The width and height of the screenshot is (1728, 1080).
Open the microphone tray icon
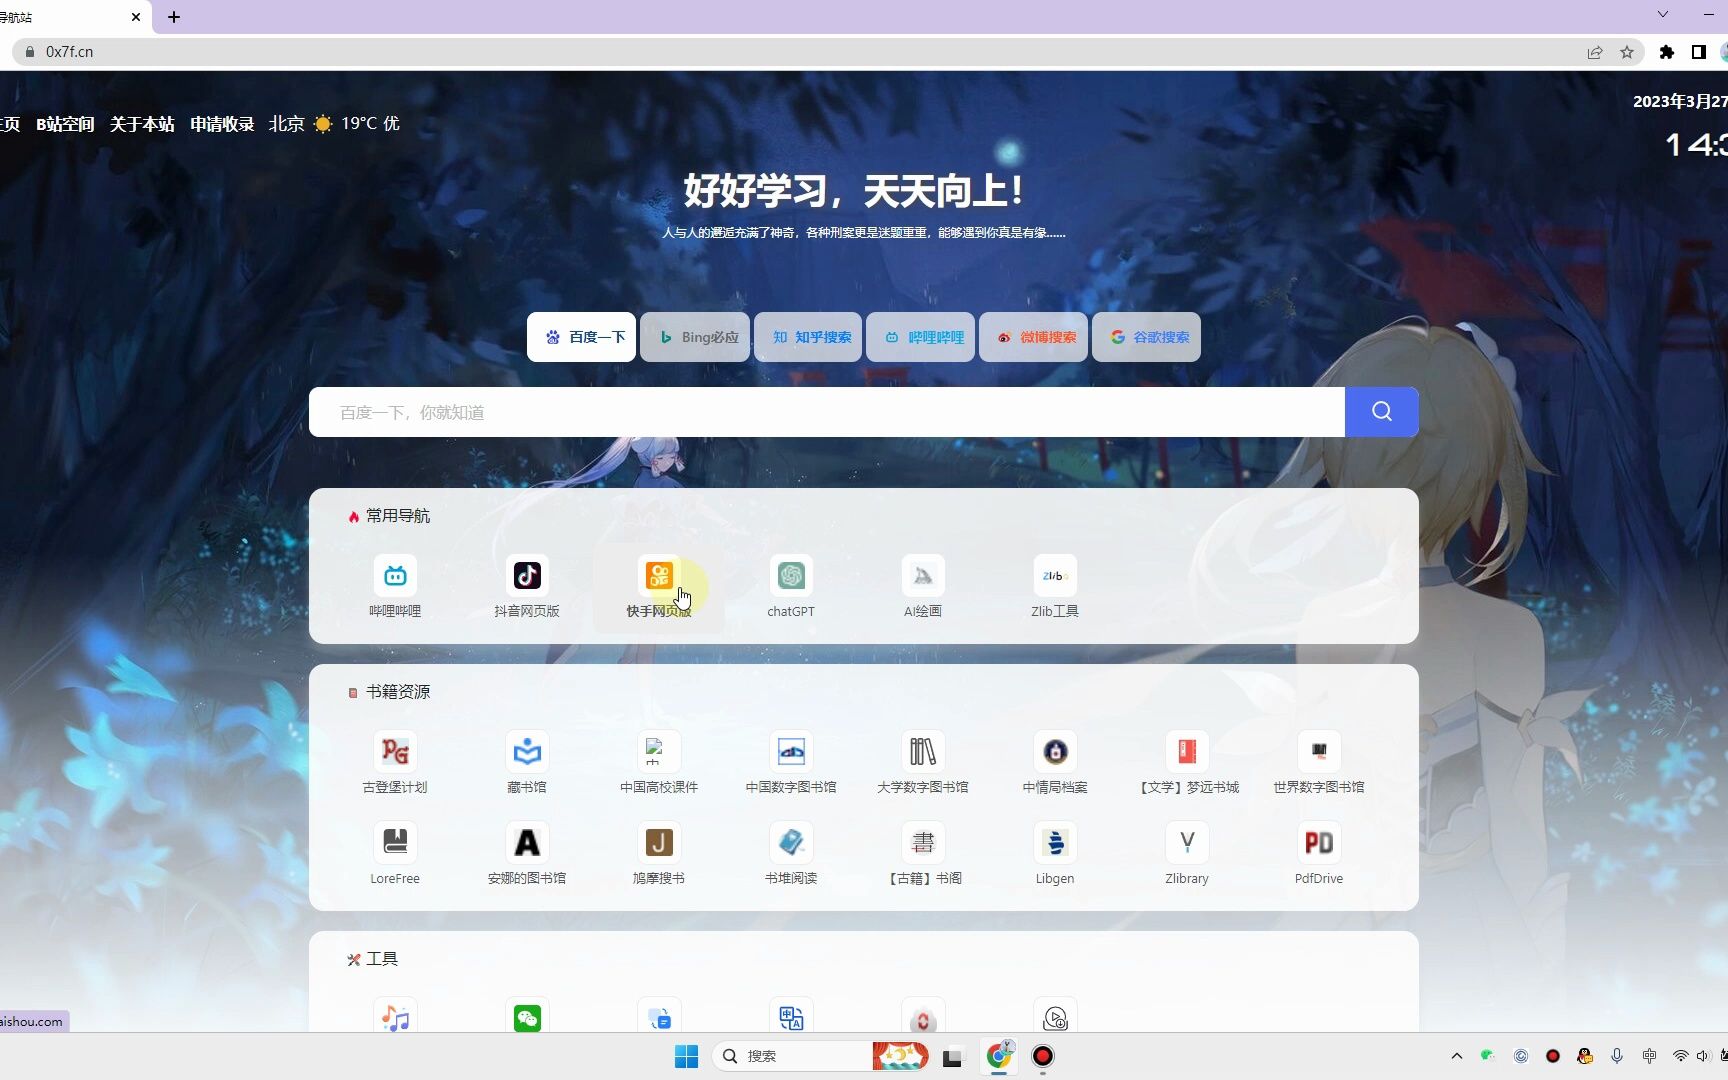click(1617, 1056)
